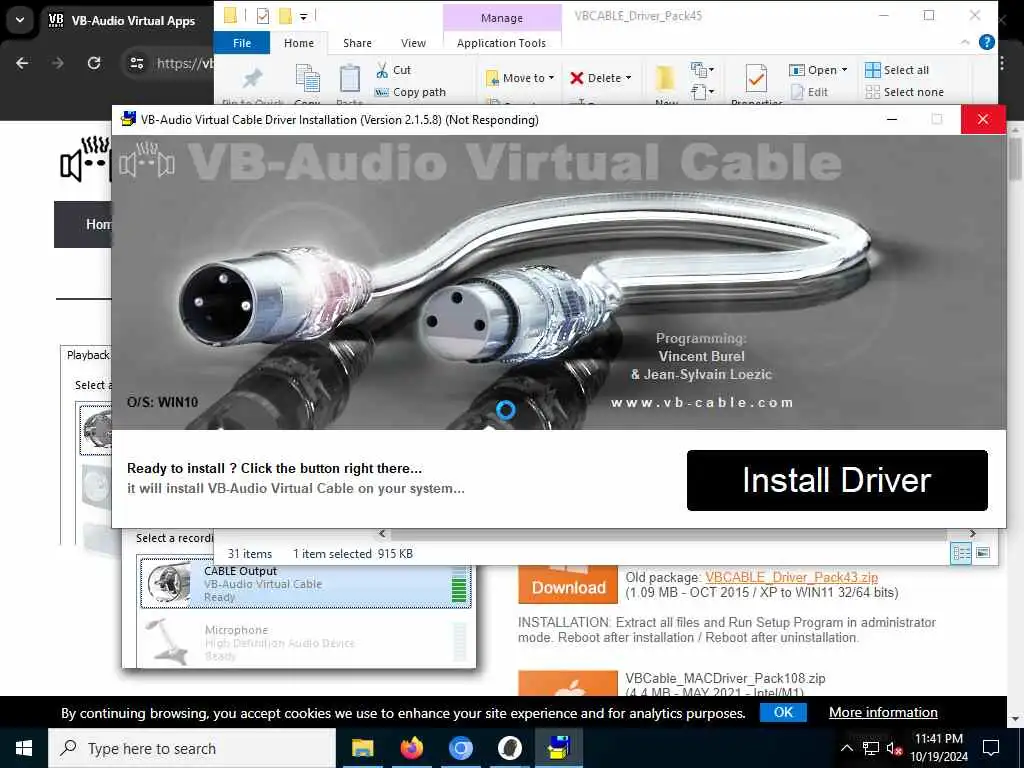Close the VB-Audio Virtual Cable installer window

pyautogui.click(x=983, y=120)
